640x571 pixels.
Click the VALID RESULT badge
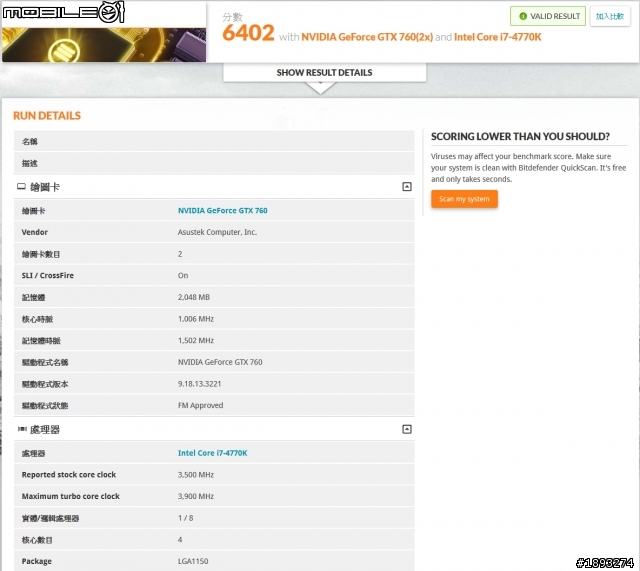pyautogui.click(x=548, y=16)
